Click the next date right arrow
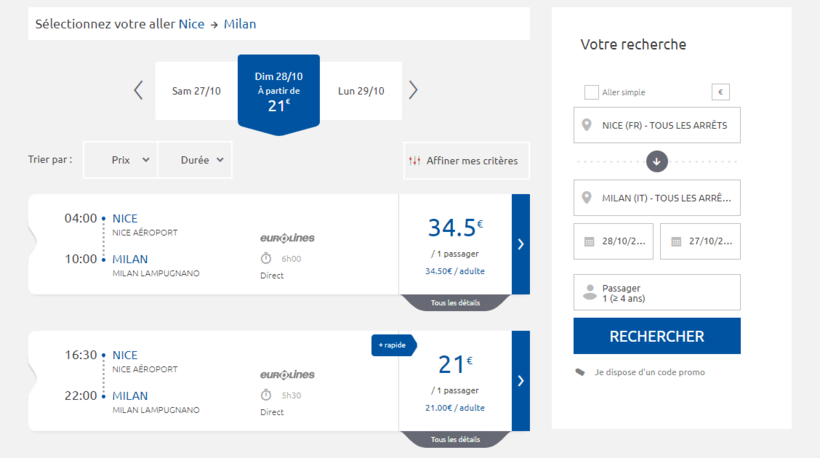Screen dimensions: 820x458 413,91
